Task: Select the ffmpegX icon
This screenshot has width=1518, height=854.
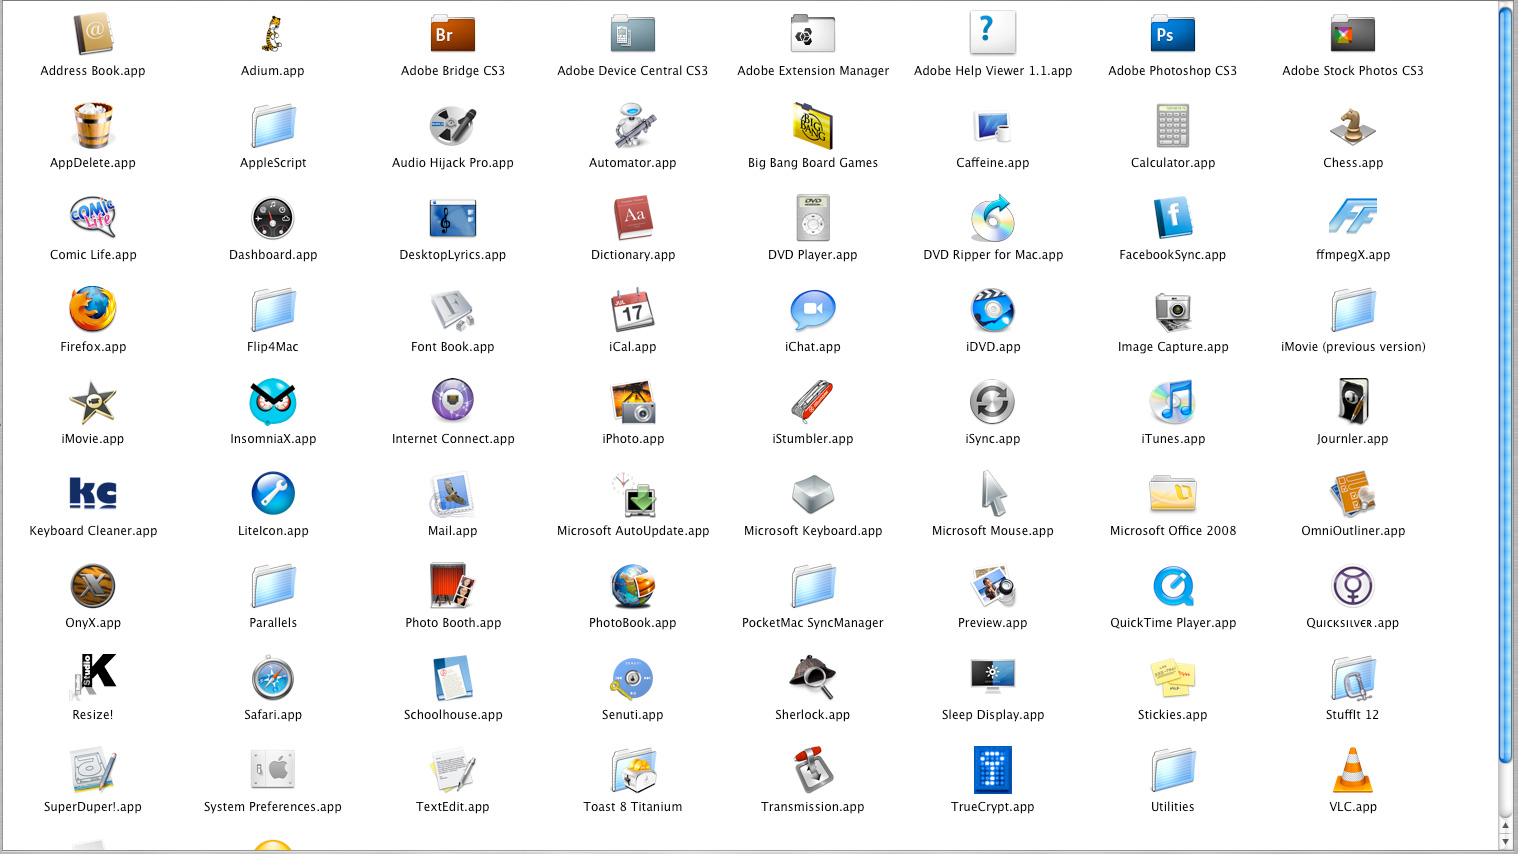Action: (x=1353, y=217)
